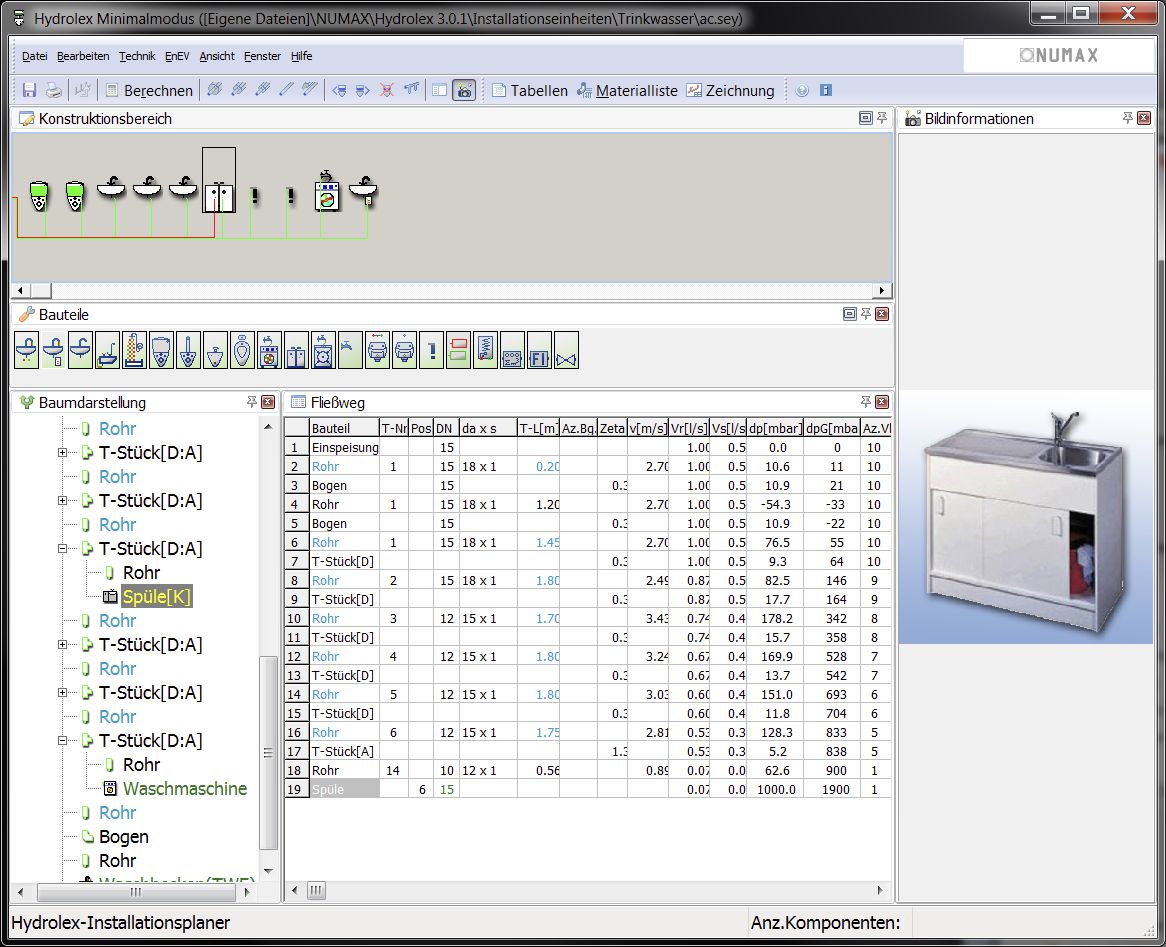Image resolution: width=1166 pixels, height=947 pixels.
Task: Select Waschmaschine in the tree
Action: click(x=184, y=789)
